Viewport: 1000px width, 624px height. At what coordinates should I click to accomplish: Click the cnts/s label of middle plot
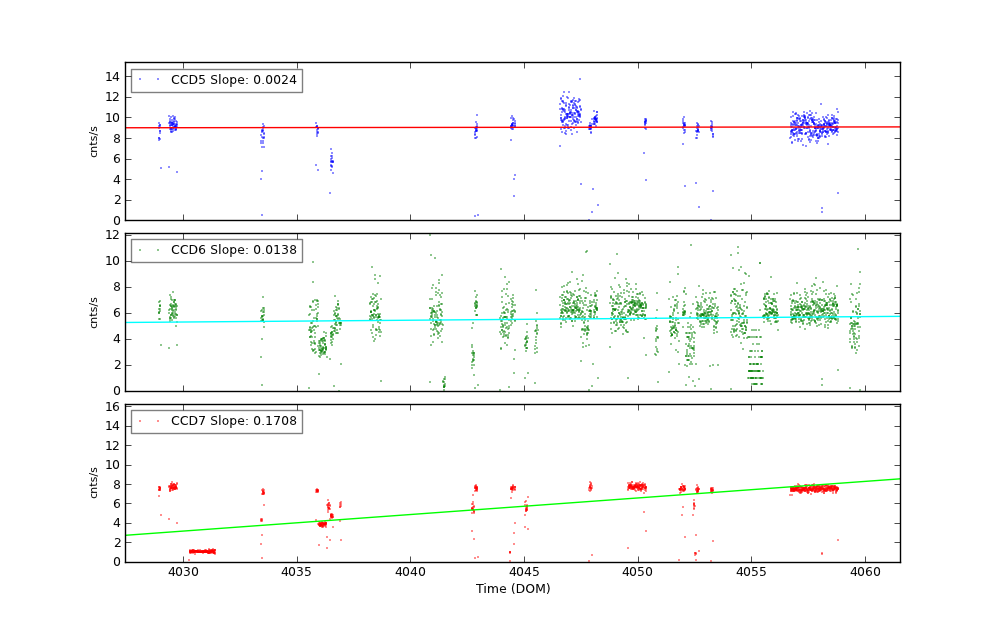coord(94,312)
